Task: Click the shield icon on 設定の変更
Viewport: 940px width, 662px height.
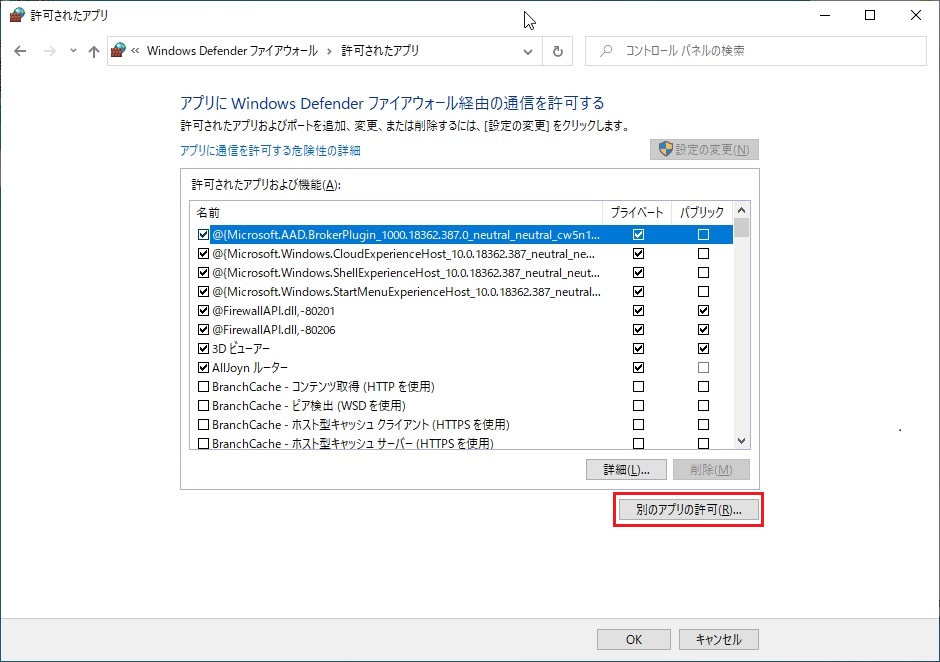Action: pyautogui.click(x=665, y=149)
